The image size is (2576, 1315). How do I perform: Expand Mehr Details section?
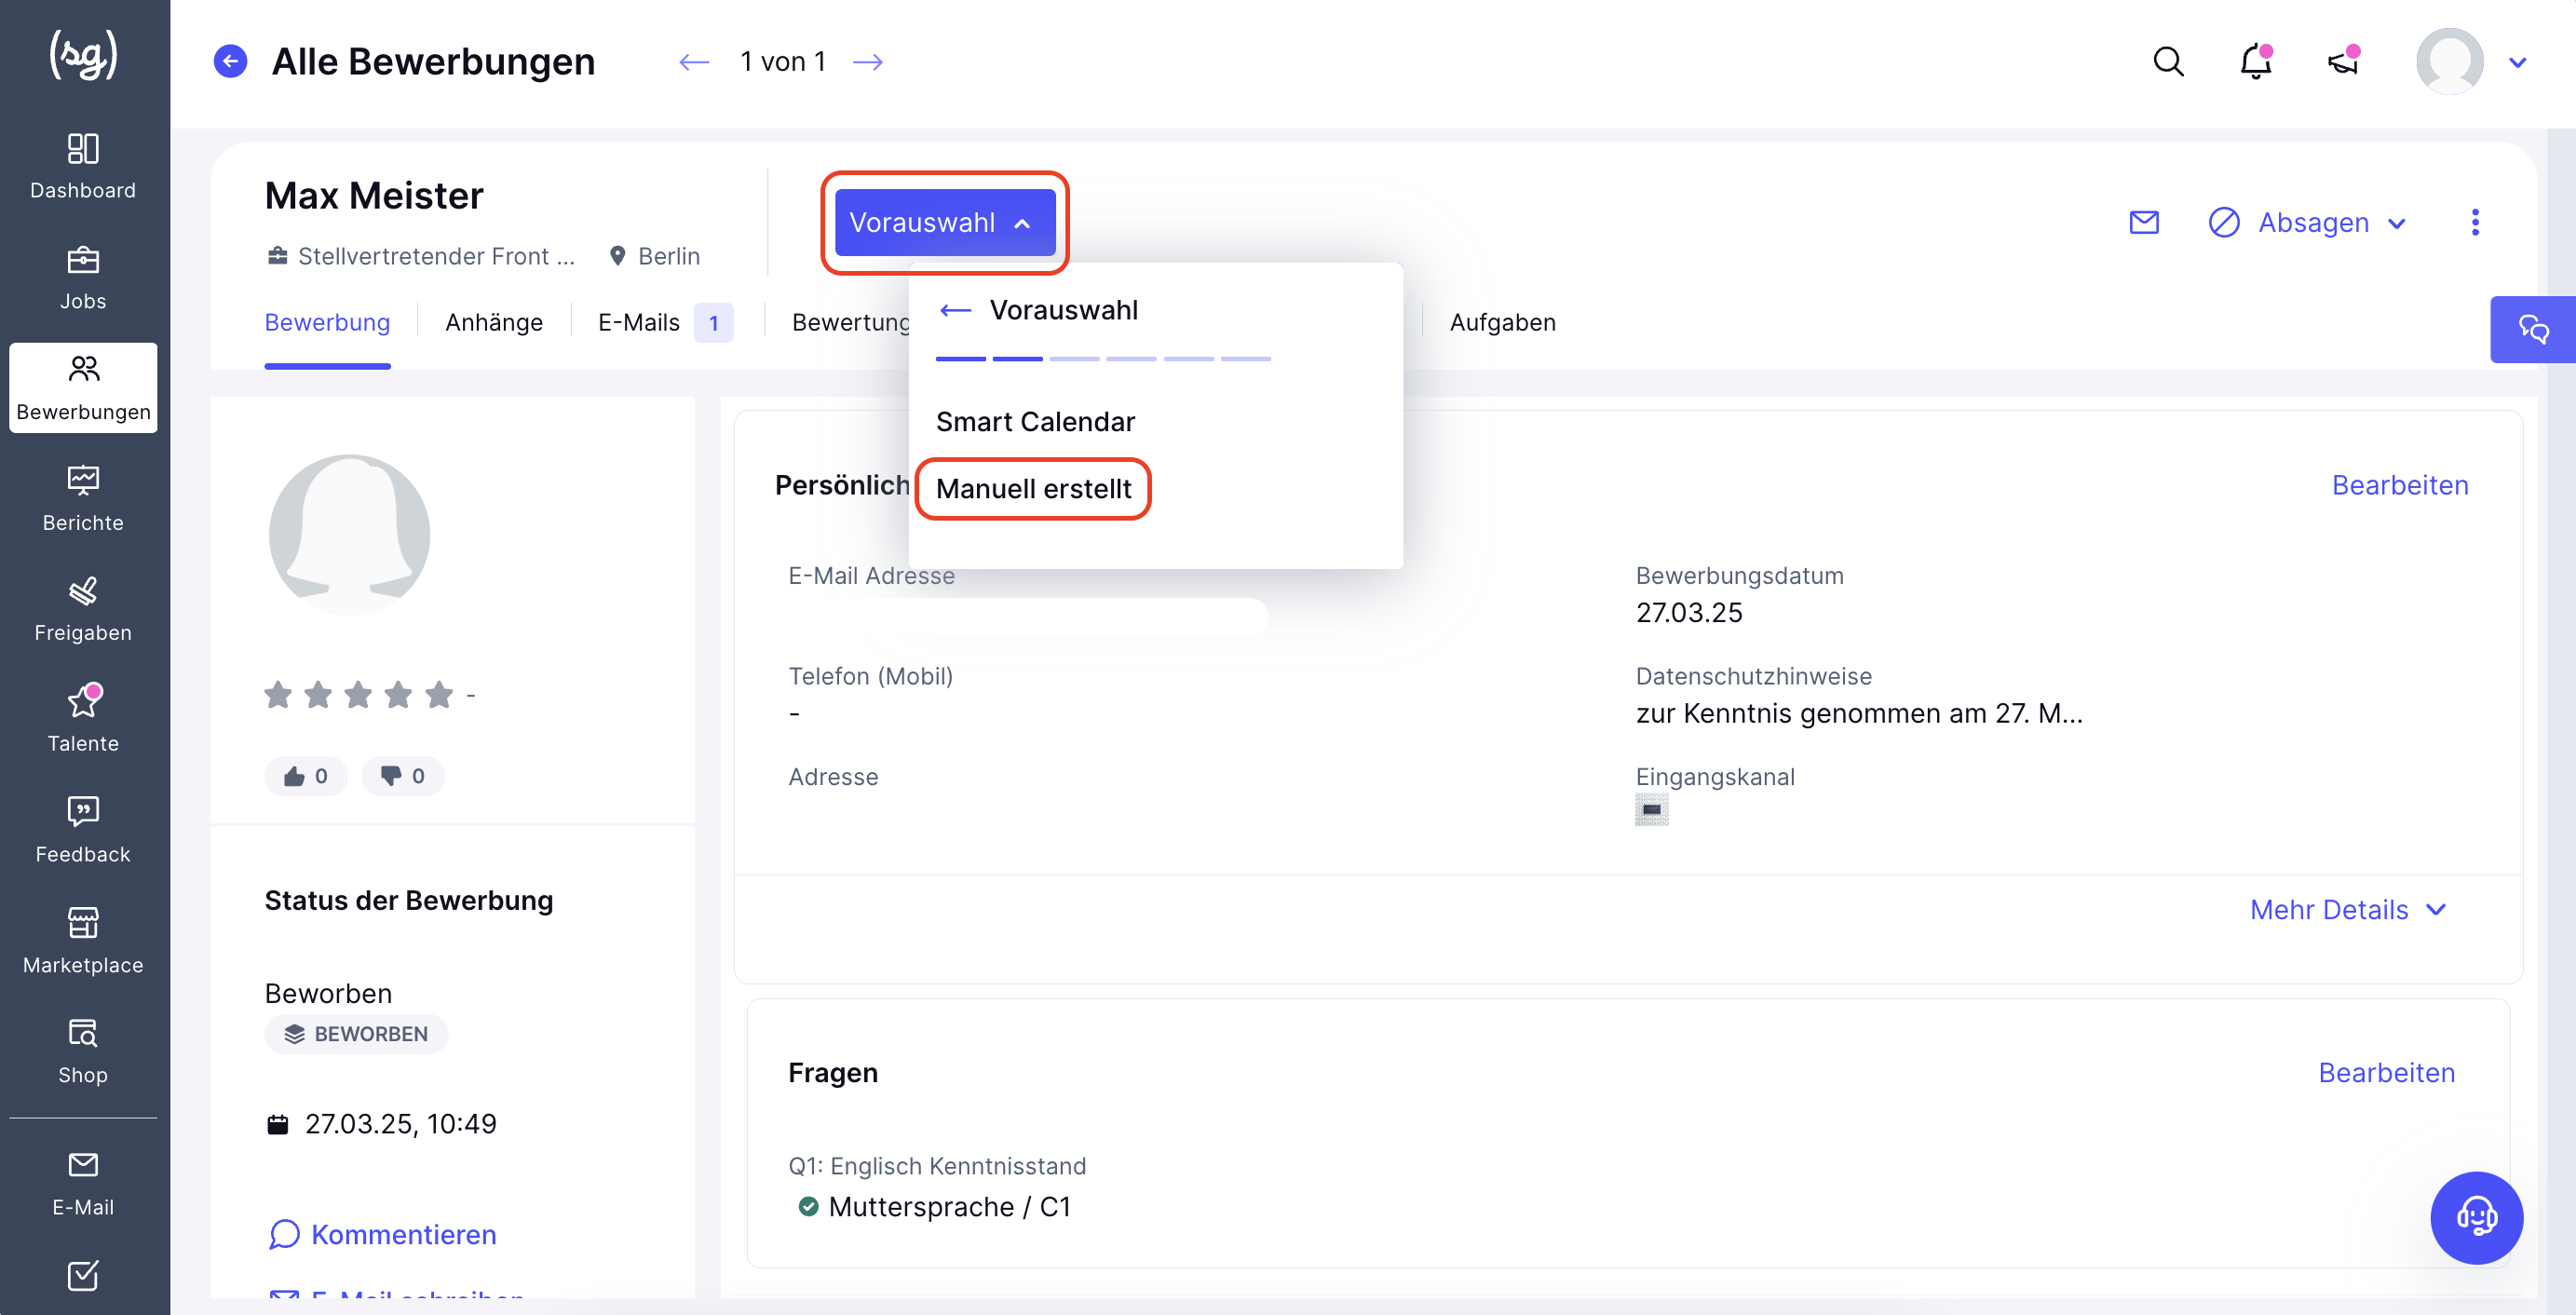2348,910
